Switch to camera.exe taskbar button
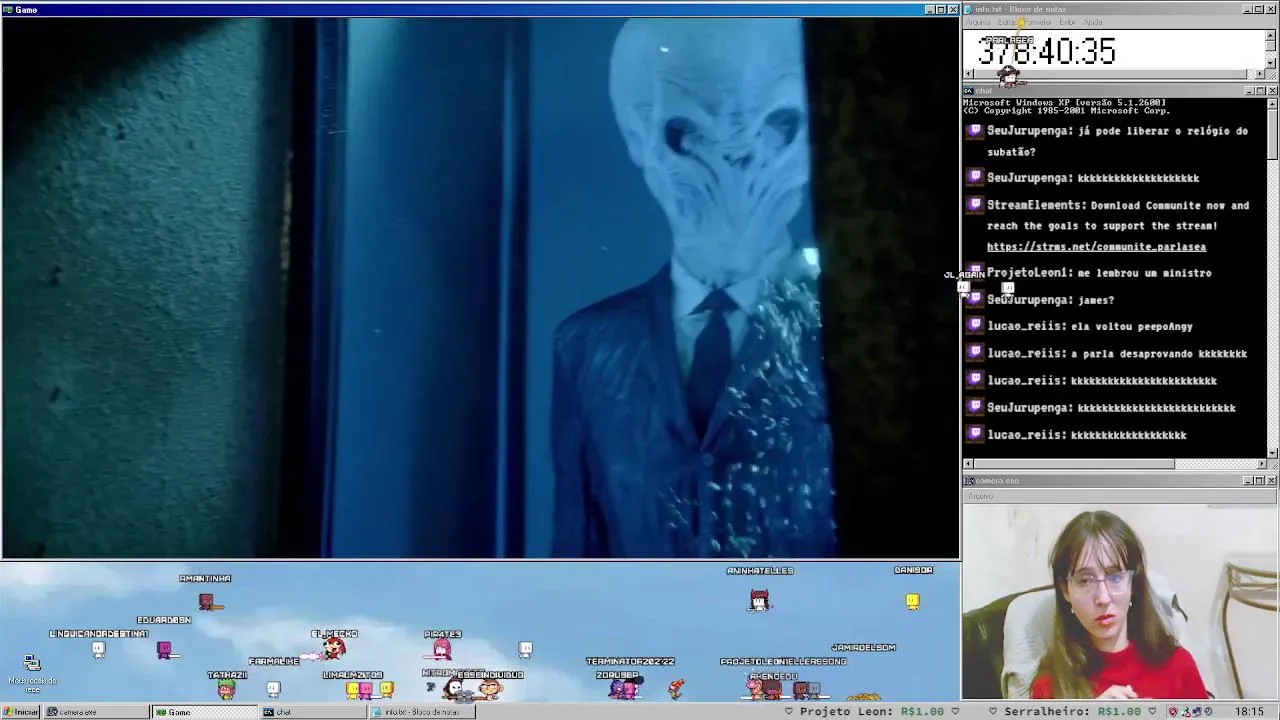1280x720 pixels. click(95, 712)
